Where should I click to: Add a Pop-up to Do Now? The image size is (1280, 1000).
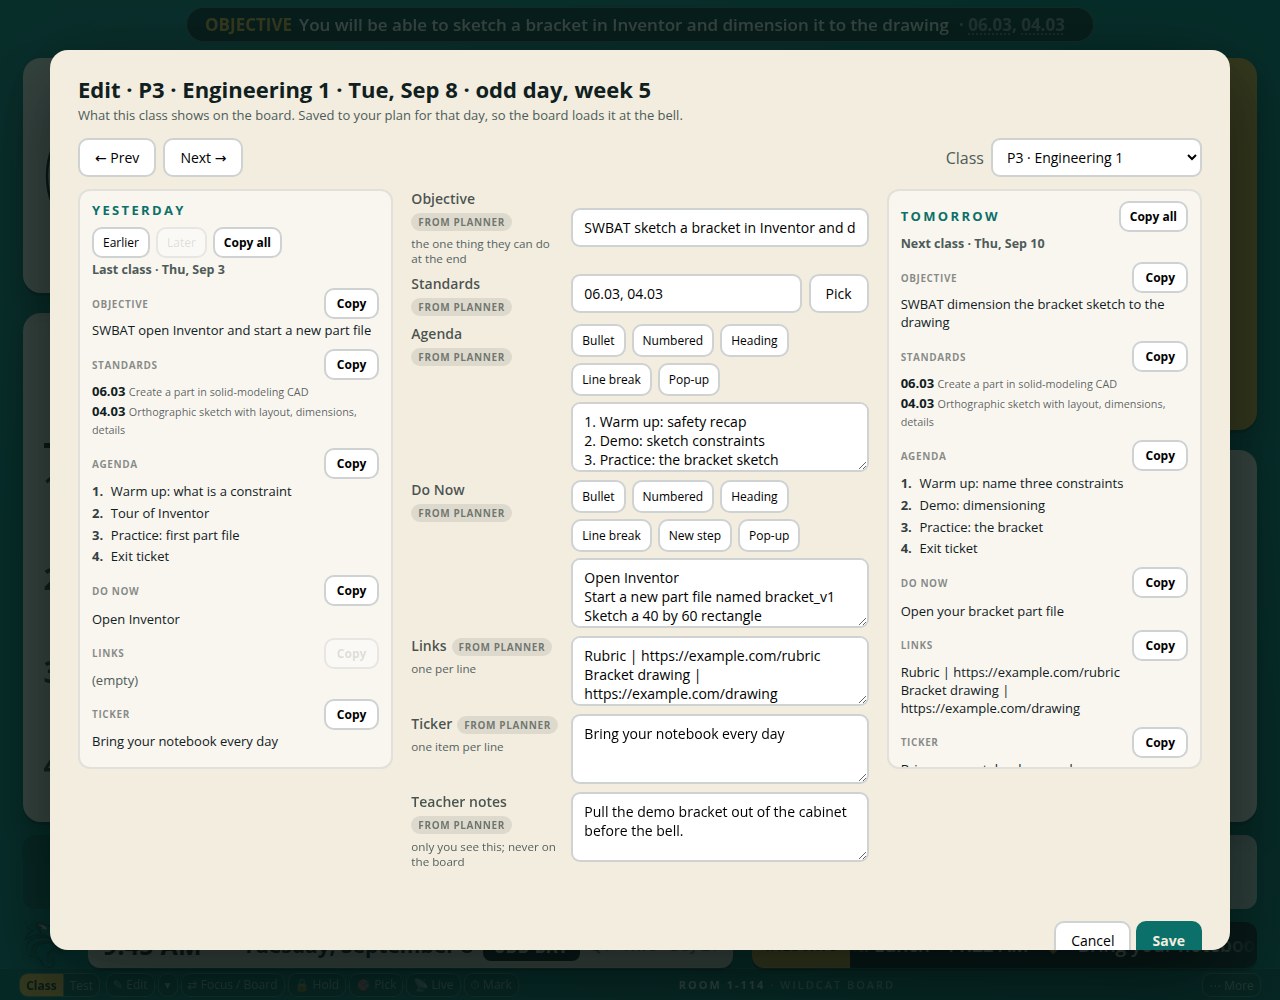click(x=768, y=536)
